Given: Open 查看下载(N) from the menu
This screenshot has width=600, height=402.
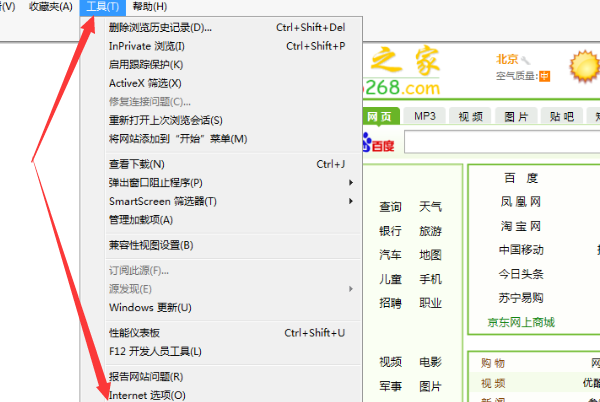Looking at the screenshot, I should click(234, 164).
